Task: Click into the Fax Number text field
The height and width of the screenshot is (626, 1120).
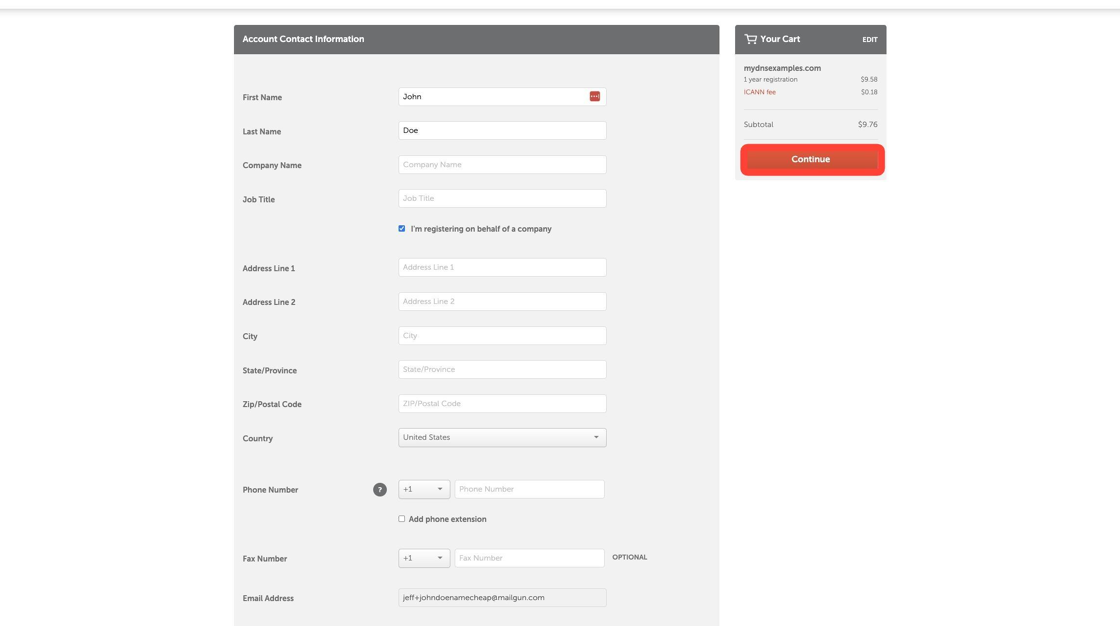Action: pyautogui.click(x=529, y=558)
